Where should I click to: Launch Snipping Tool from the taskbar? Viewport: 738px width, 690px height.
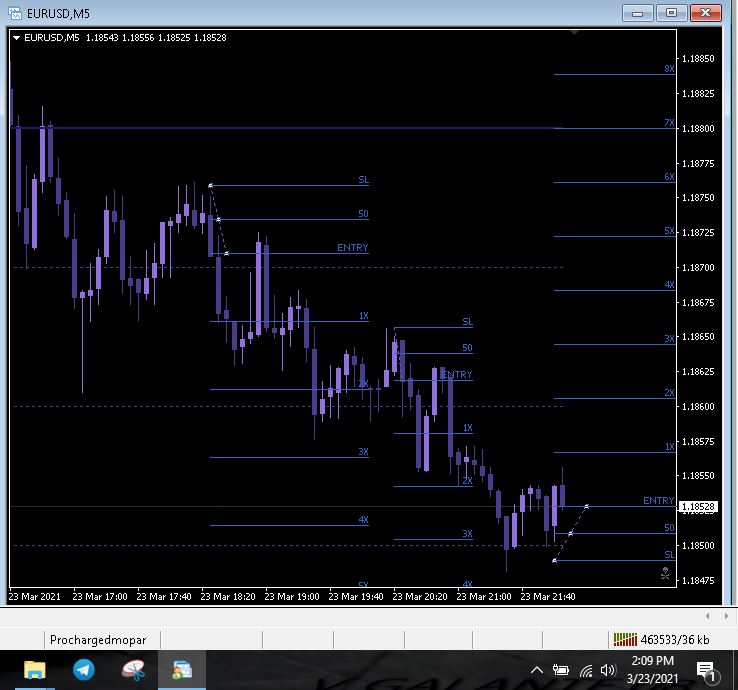tap(133, 670)
